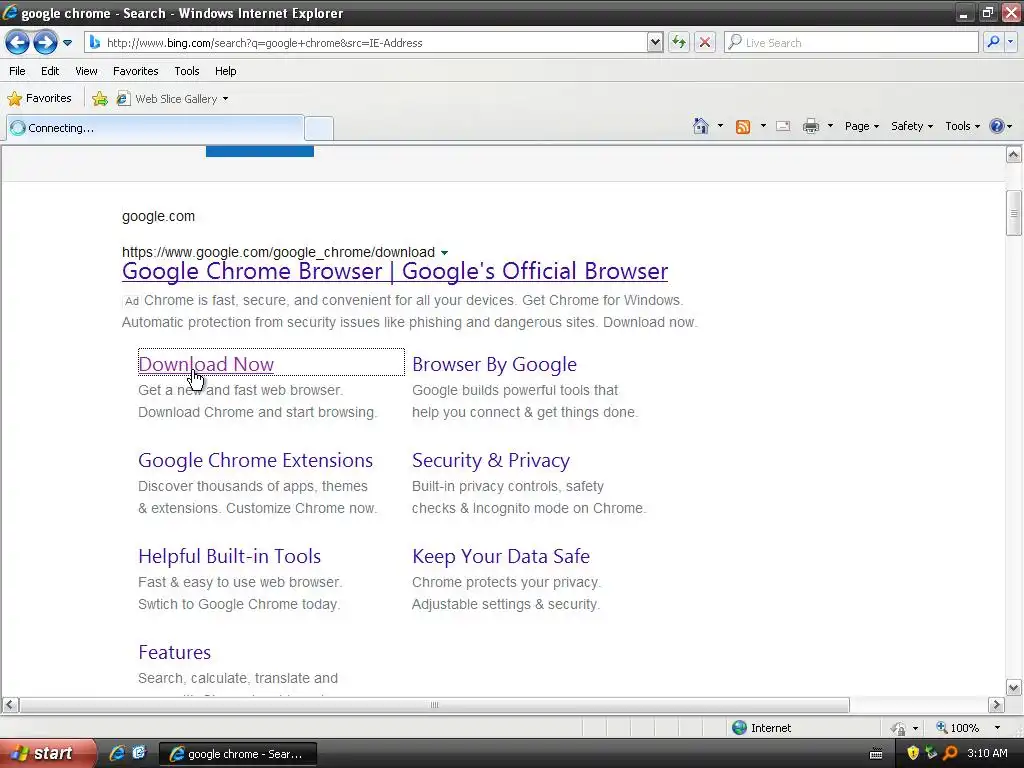The width and height of the screenshot is (1024, 768).
Task: Expand the Print options dropdown arrow
Action: (x=830, y=126)
